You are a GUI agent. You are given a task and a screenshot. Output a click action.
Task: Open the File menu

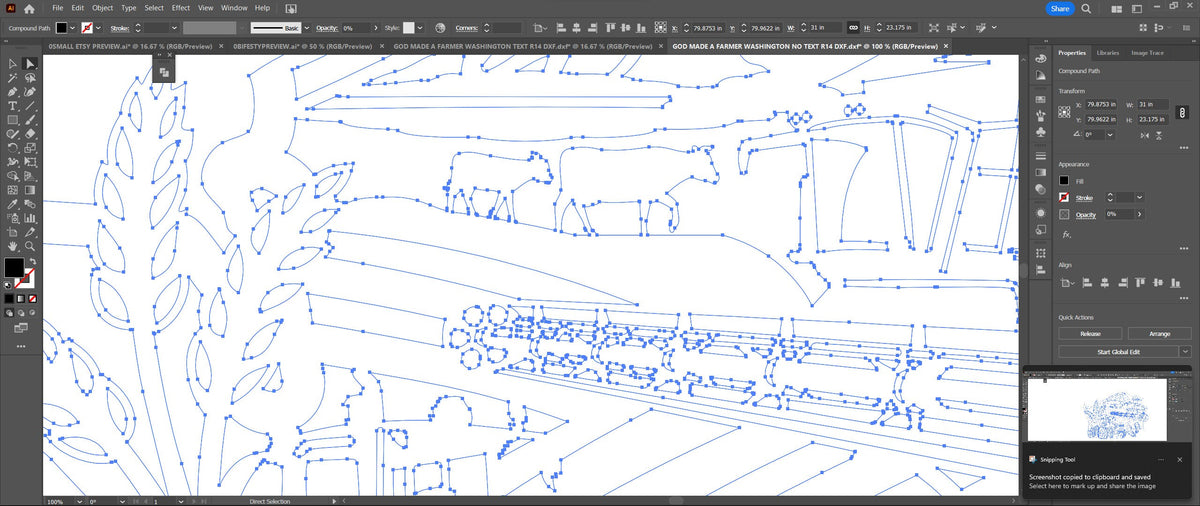(x=58, y=8)
